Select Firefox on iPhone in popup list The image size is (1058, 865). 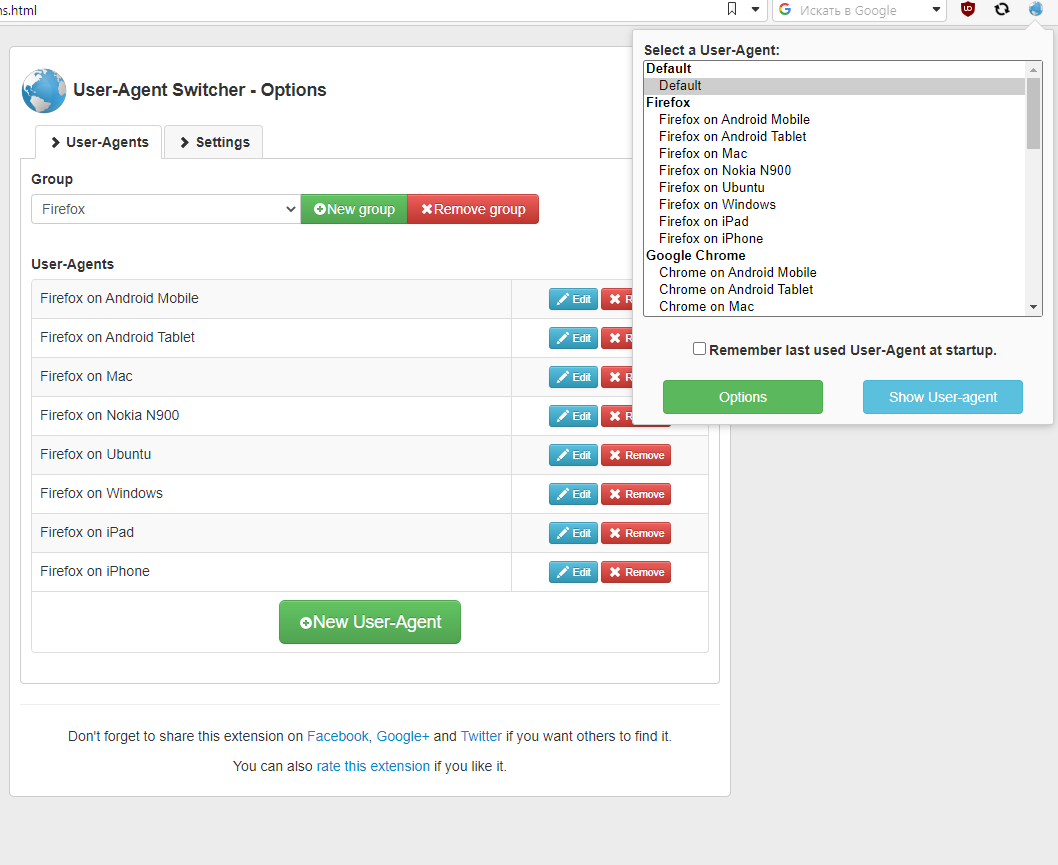(835, 239)
